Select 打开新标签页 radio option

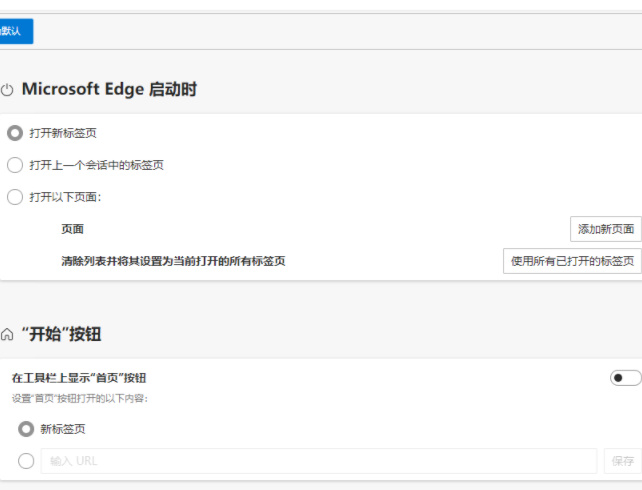15,133
